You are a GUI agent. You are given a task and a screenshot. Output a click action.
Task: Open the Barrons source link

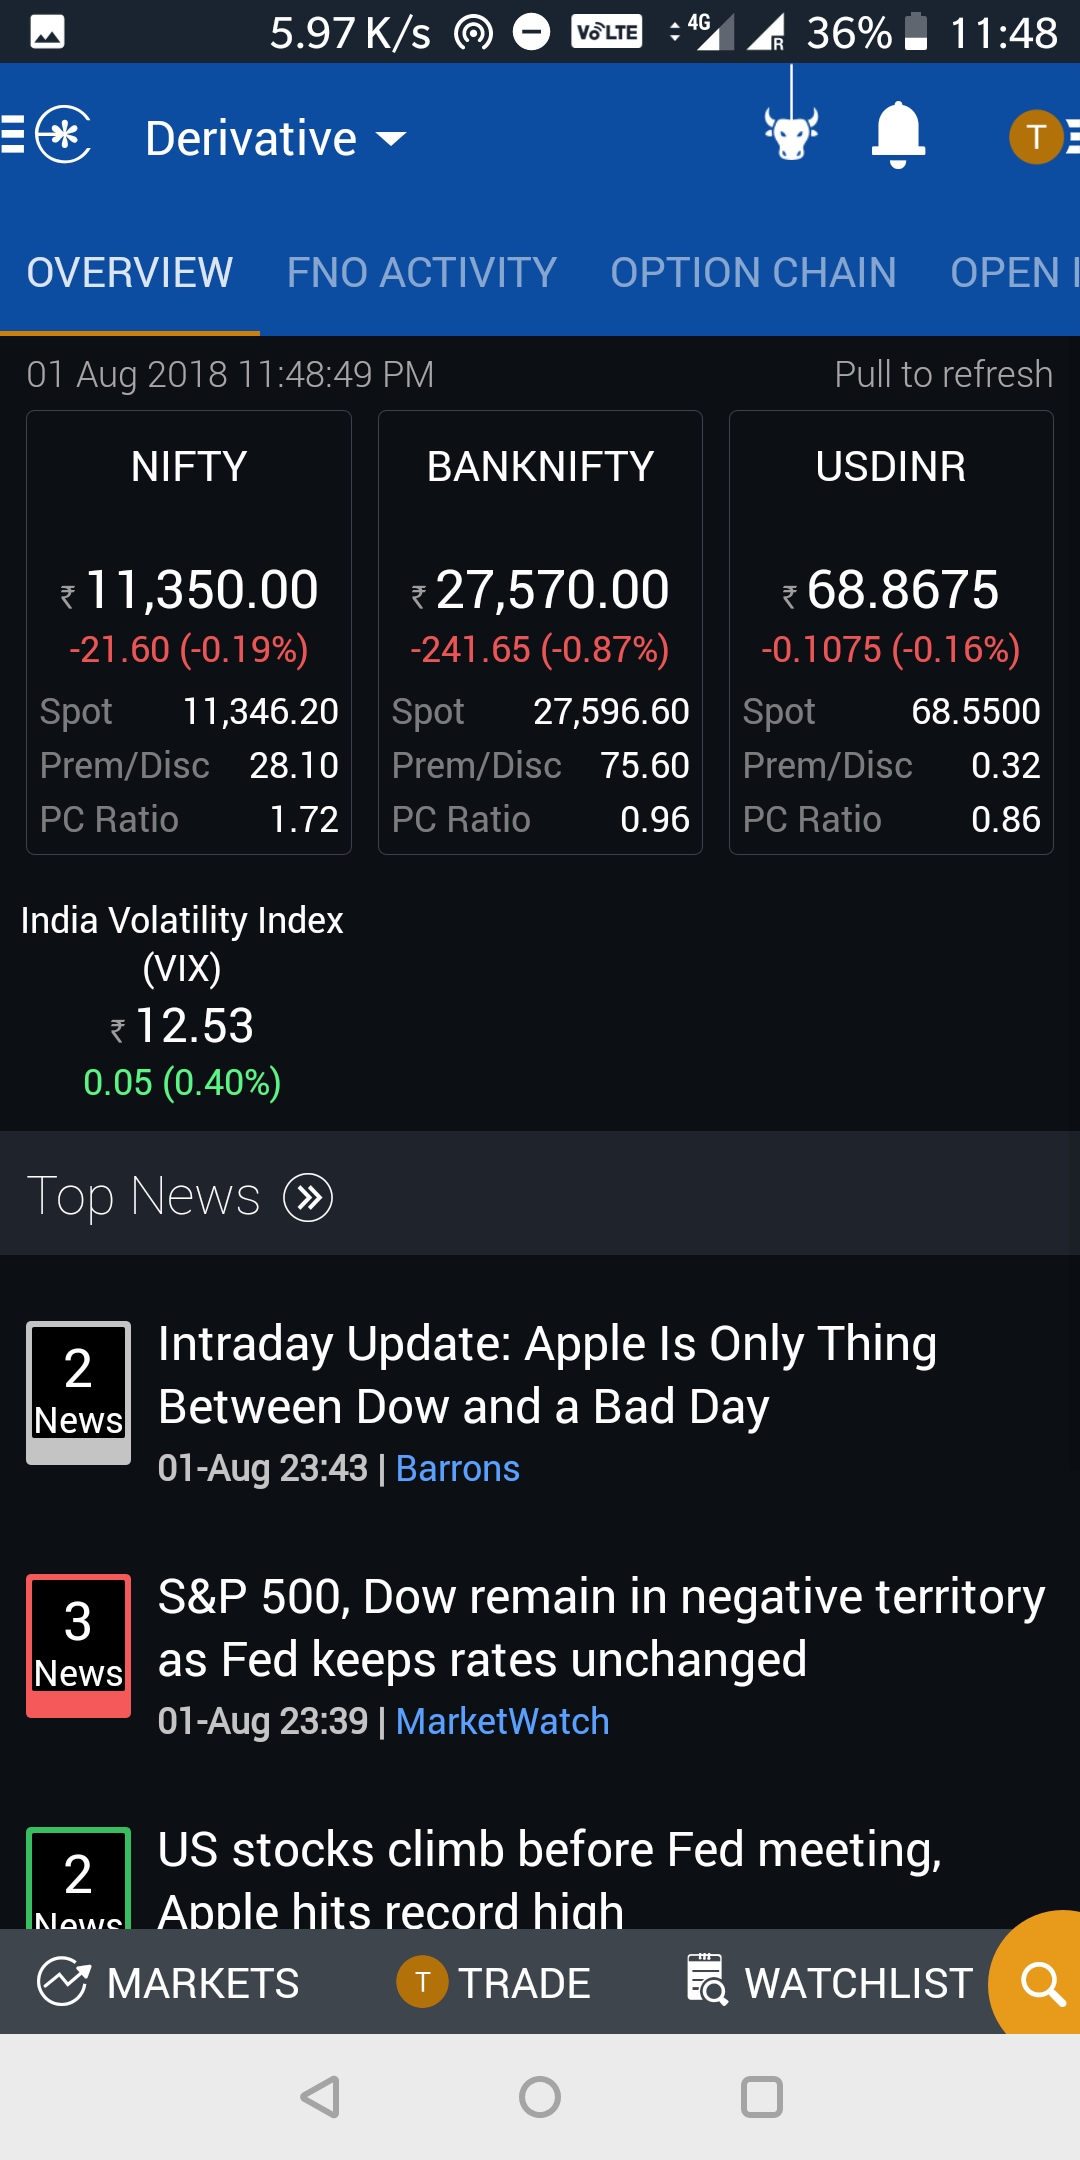[x=457, y=1469]
